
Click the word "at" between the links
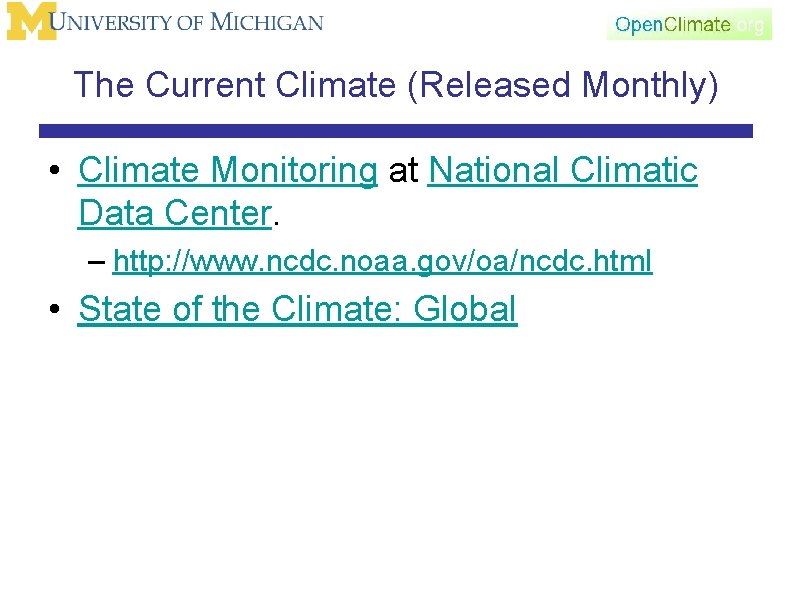[403, 171]
